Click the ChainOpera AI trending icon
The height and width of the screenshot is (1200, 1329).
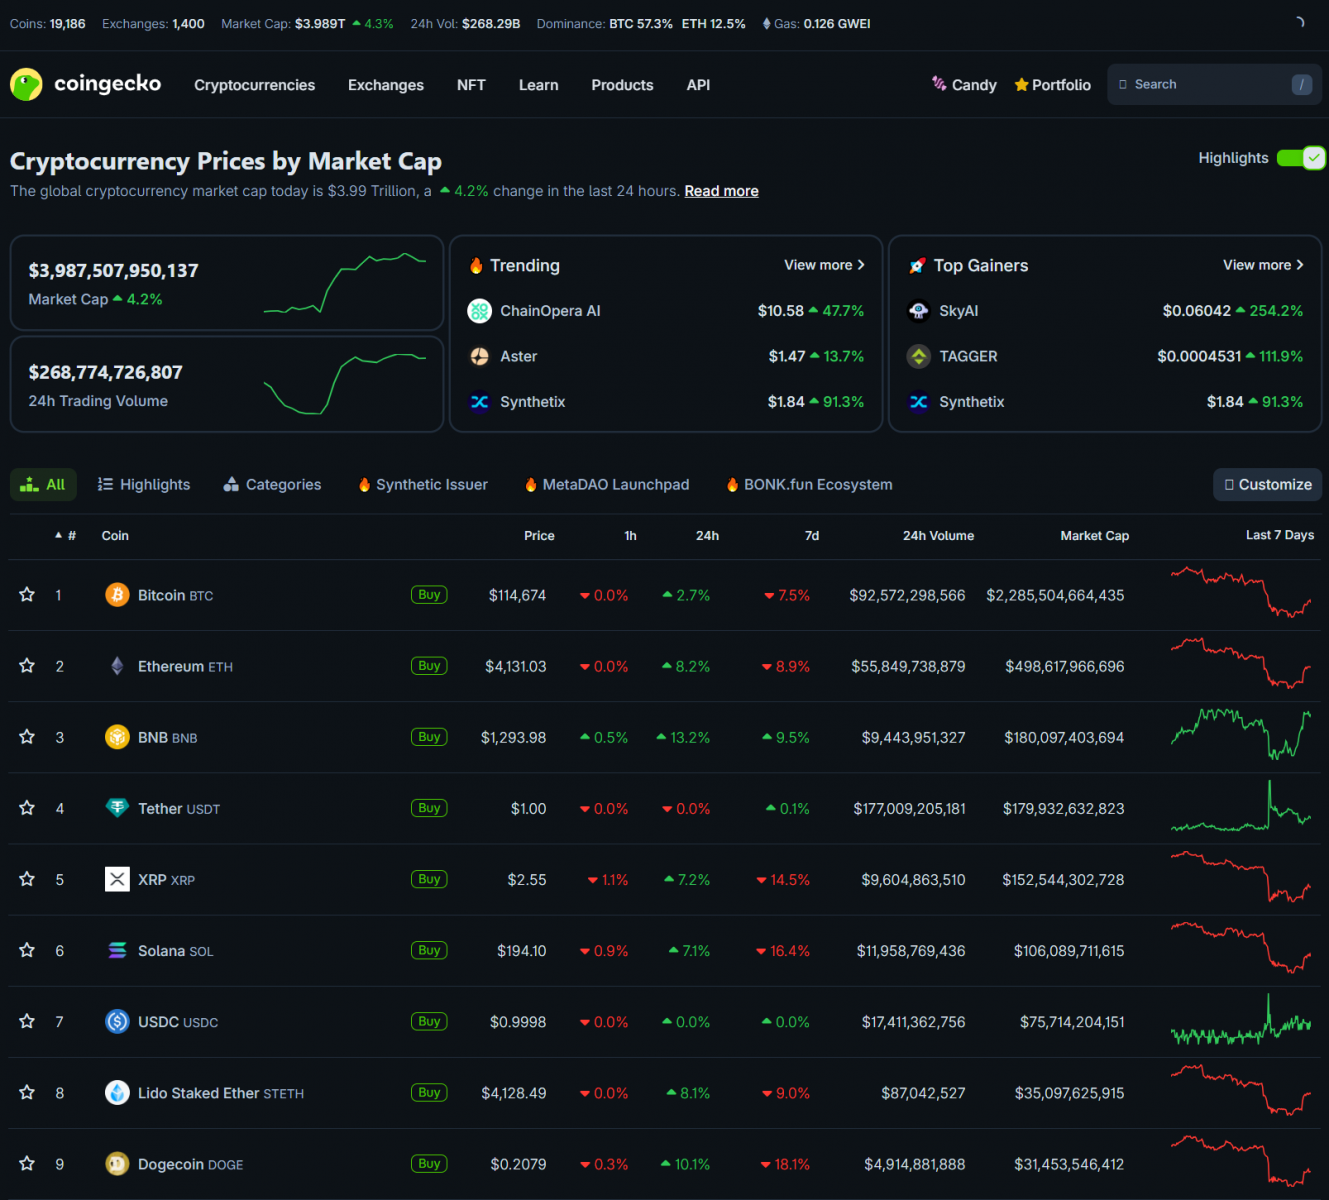click(480, 311)
